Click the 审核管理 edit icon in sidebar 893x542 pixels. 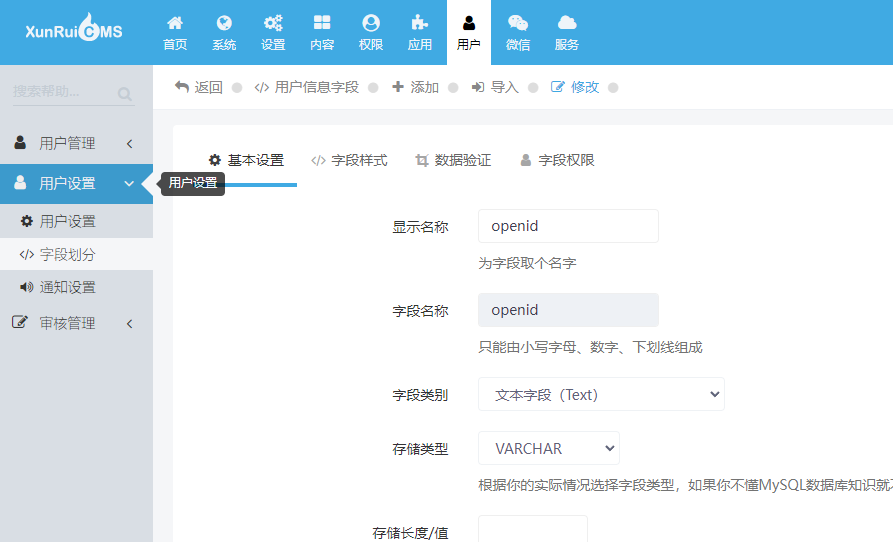[x=19, y=322]
